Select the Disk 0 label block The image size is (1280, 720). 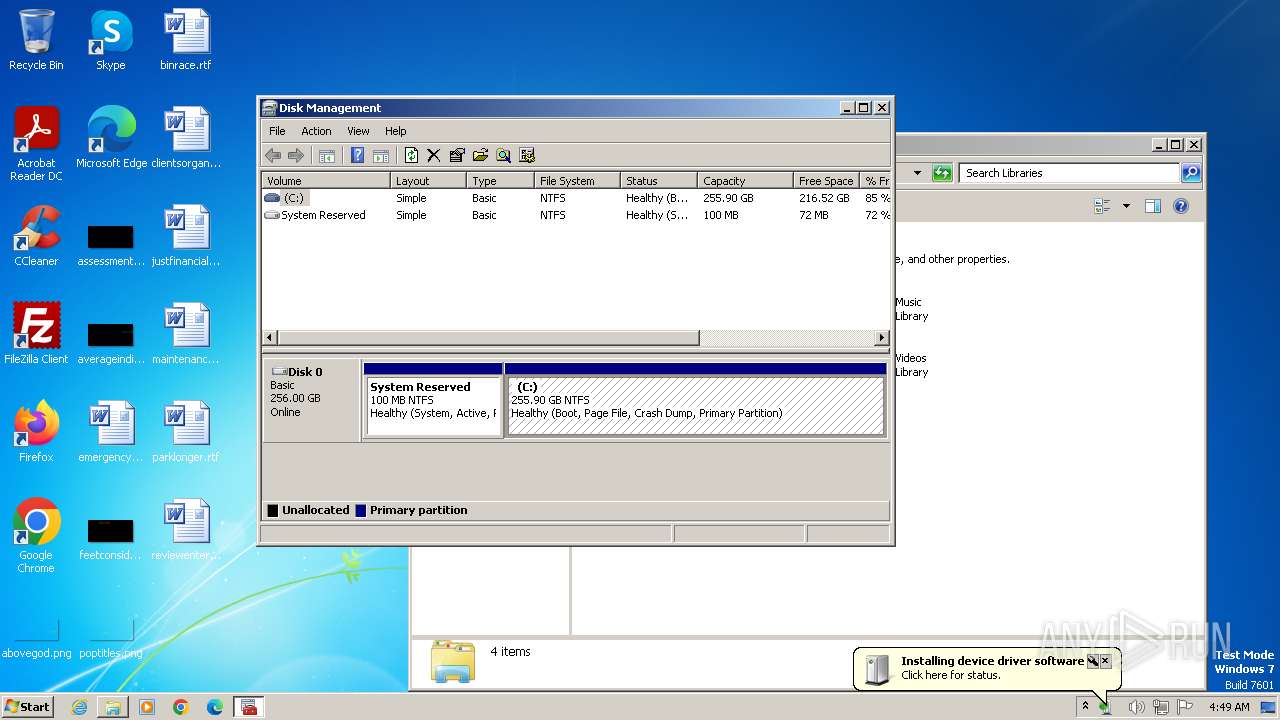[311, 400]
